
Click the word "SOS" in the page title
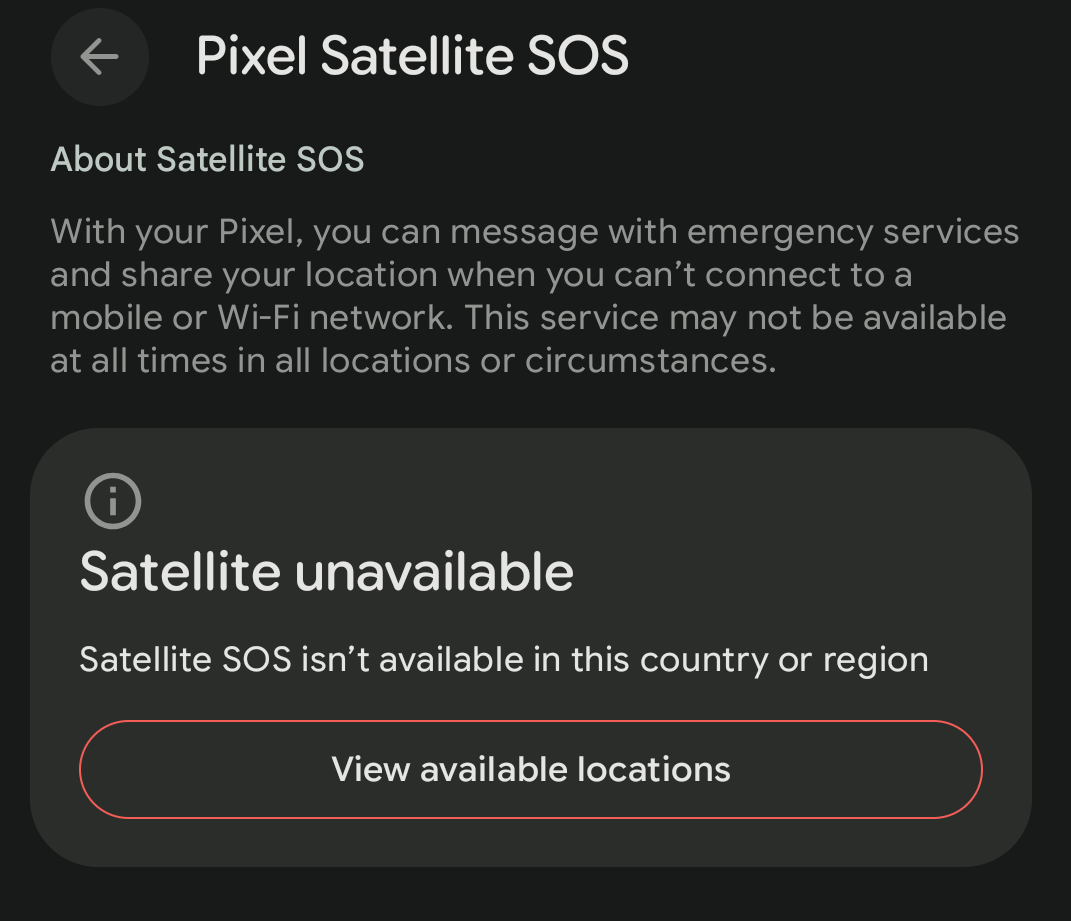point(578,56)
